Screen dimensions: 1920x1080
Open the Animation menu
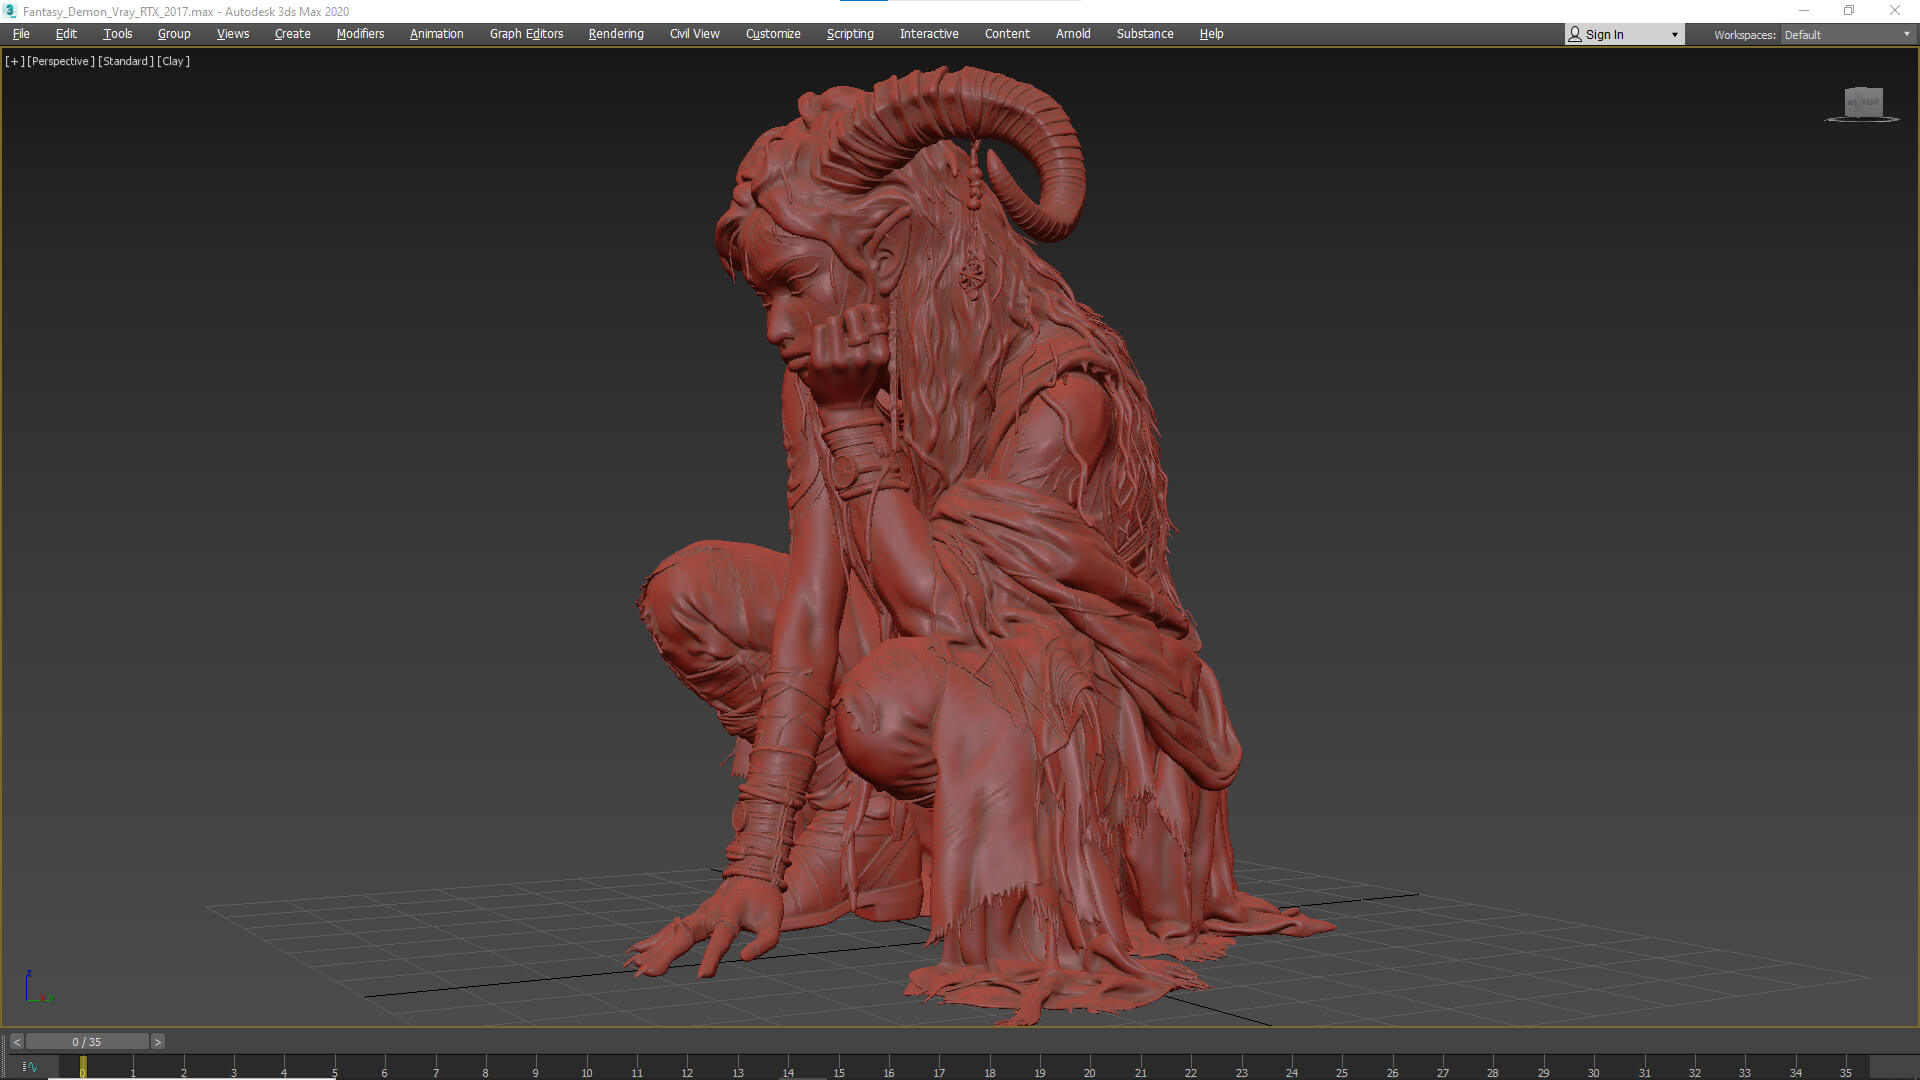436,34
